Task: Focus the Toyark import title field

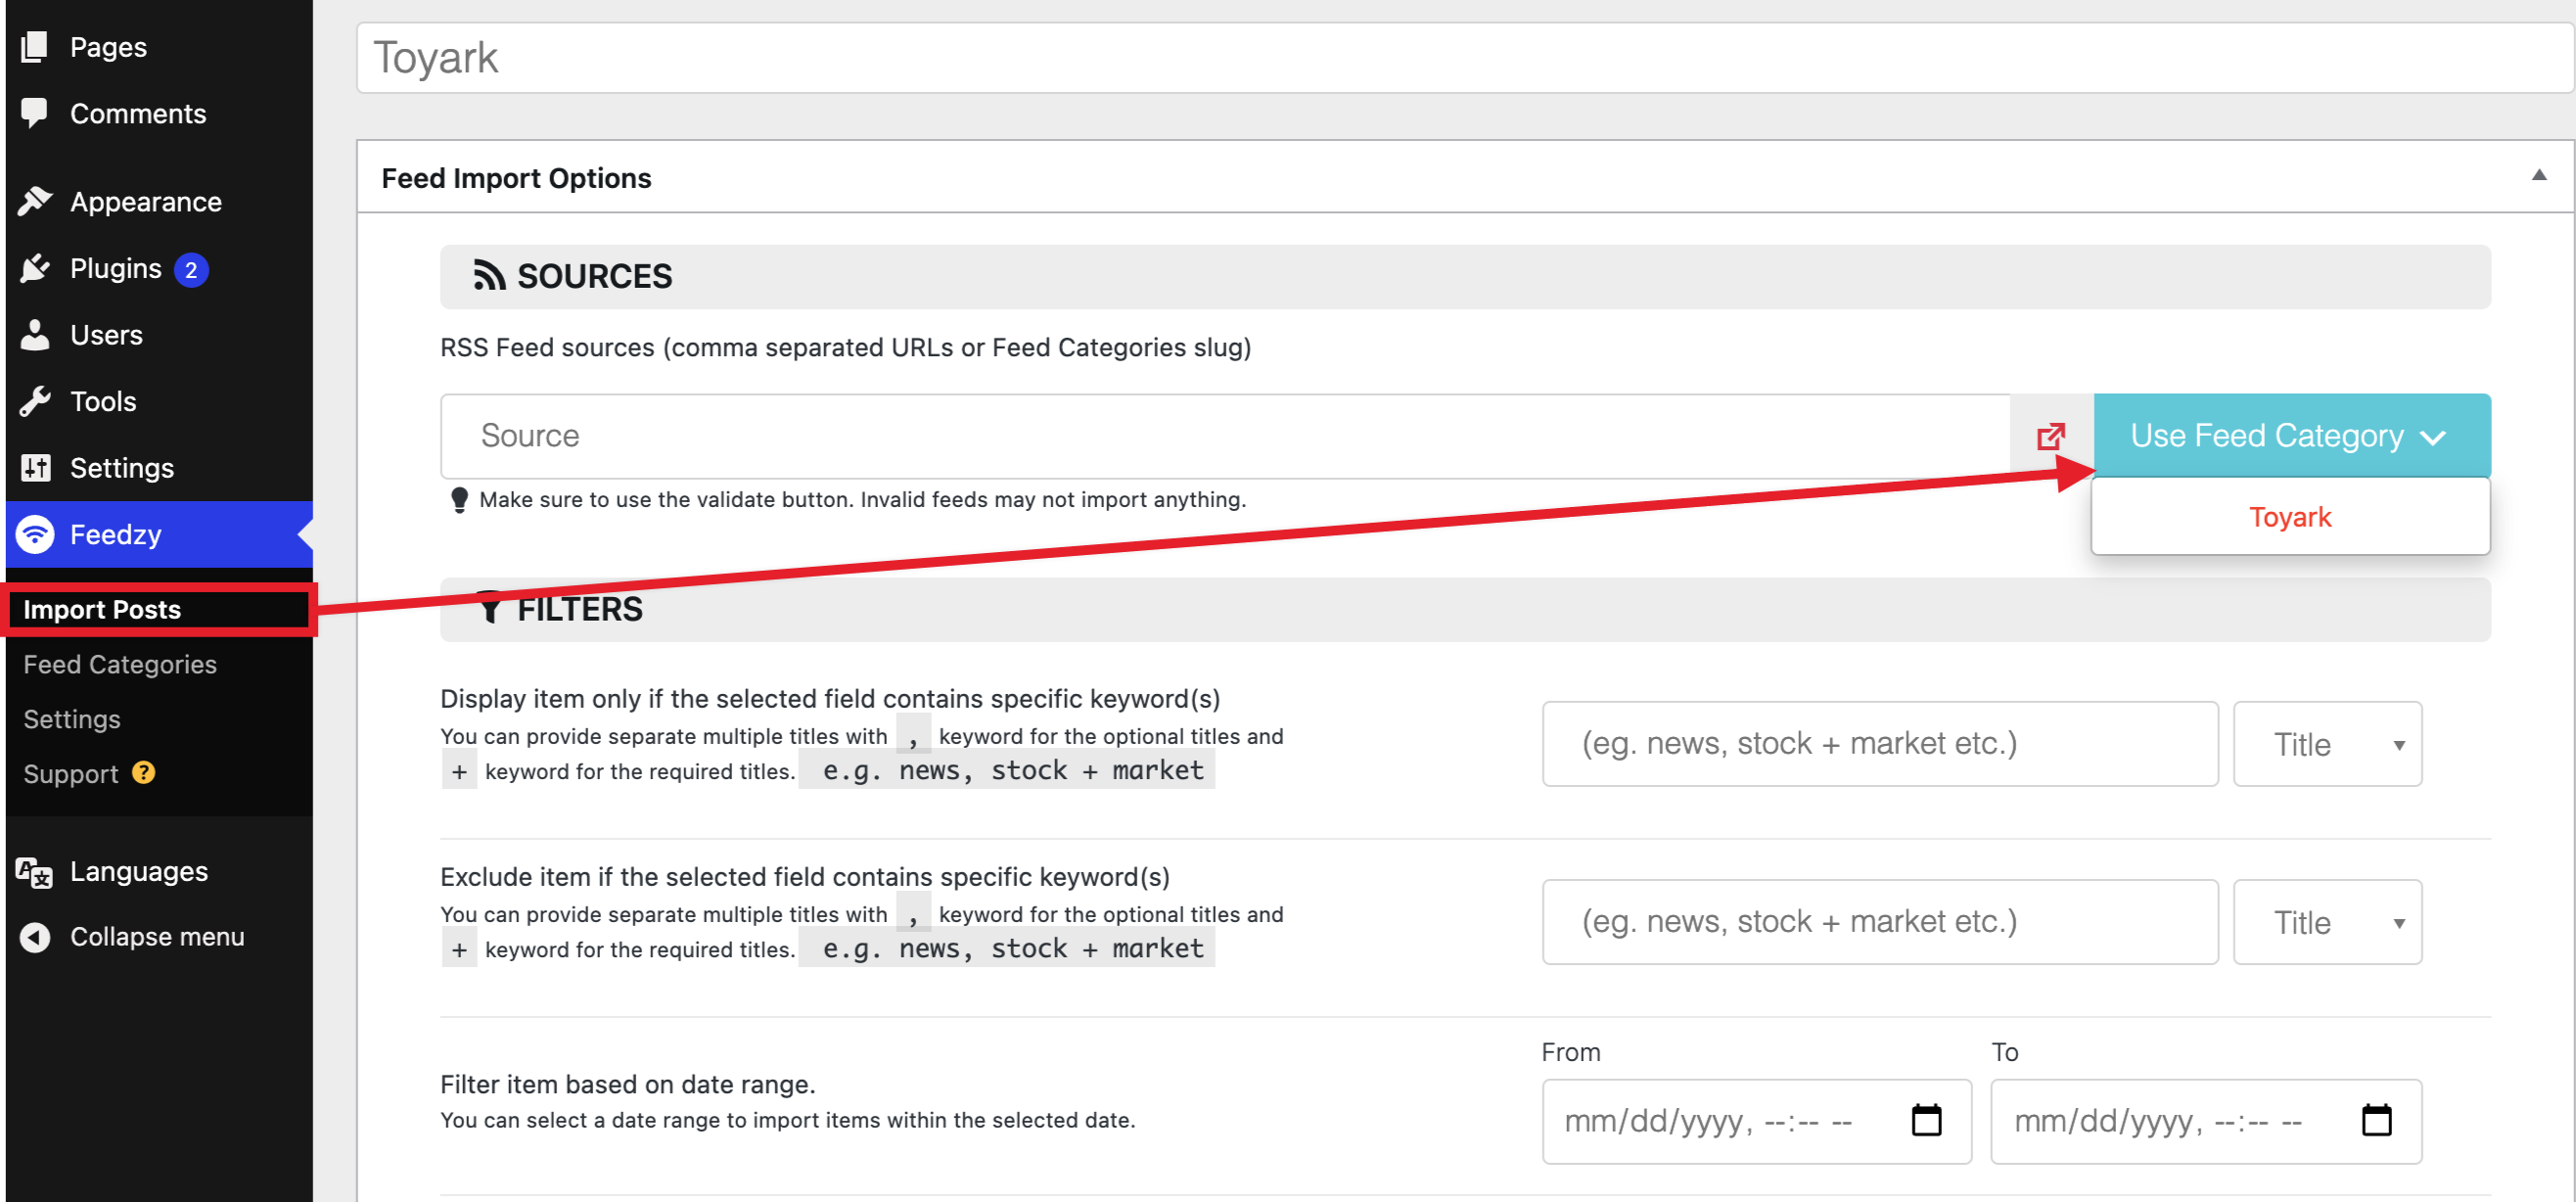Action: [1464, 58]
